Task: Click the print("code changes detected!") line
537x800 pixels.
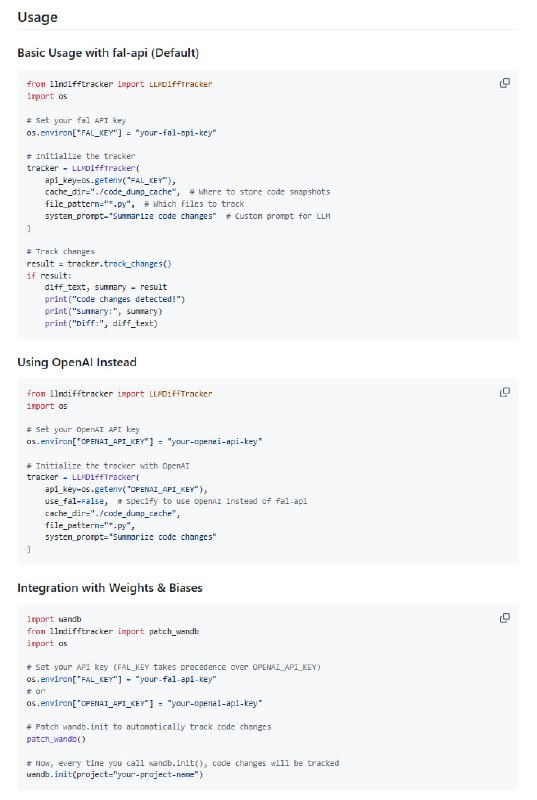Action: pyautogui.click(x=115, y=299)
